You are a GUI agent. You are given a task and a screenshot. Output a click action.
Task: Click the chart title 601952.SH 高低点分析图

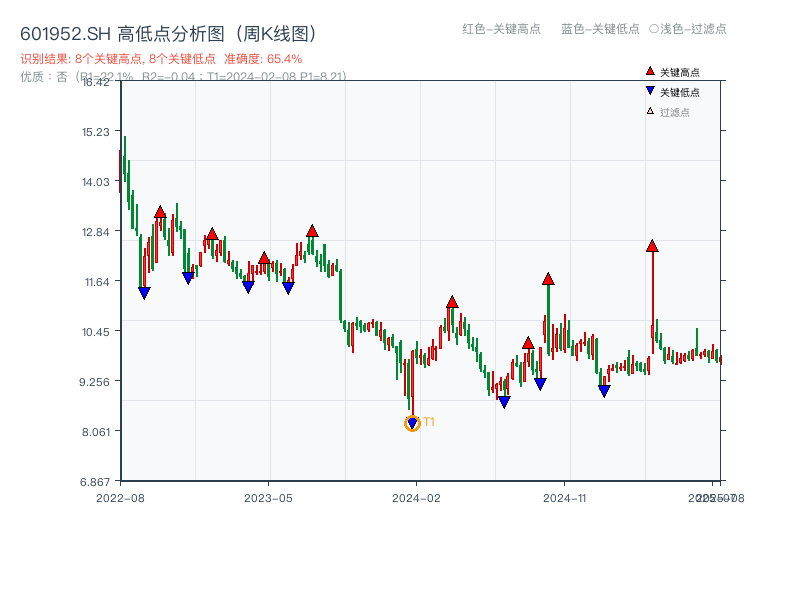170,31
